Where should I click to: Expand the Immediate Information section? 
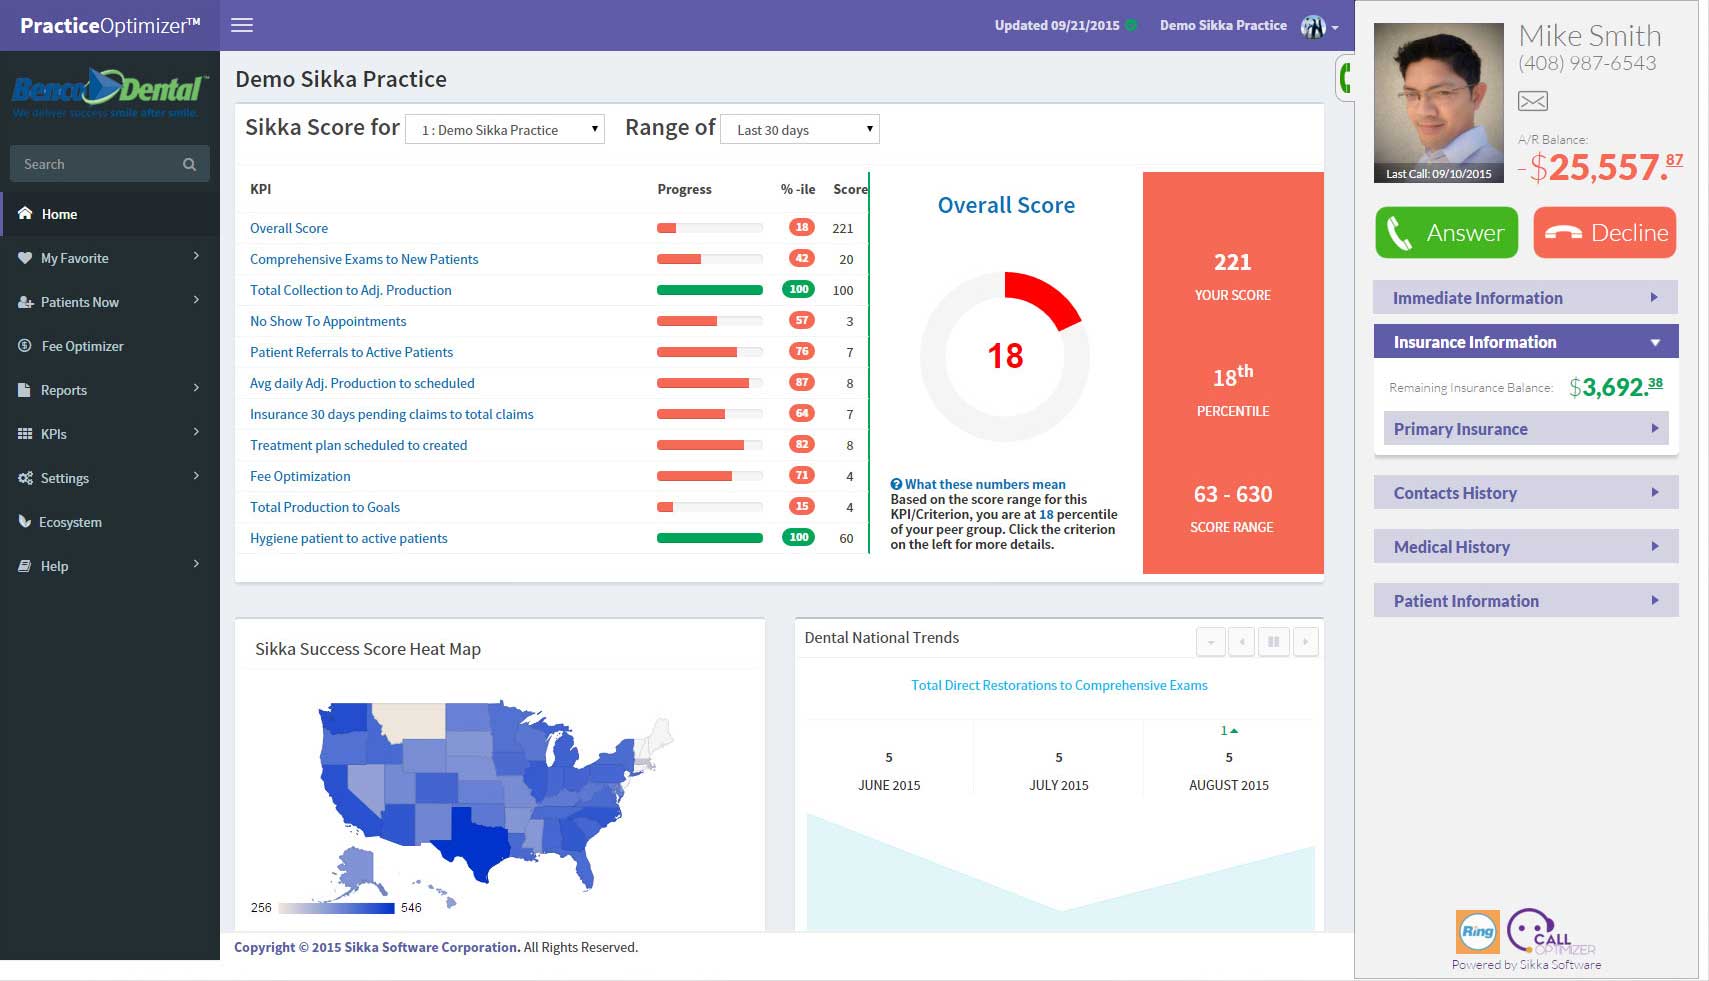[x=1524, y=298]
